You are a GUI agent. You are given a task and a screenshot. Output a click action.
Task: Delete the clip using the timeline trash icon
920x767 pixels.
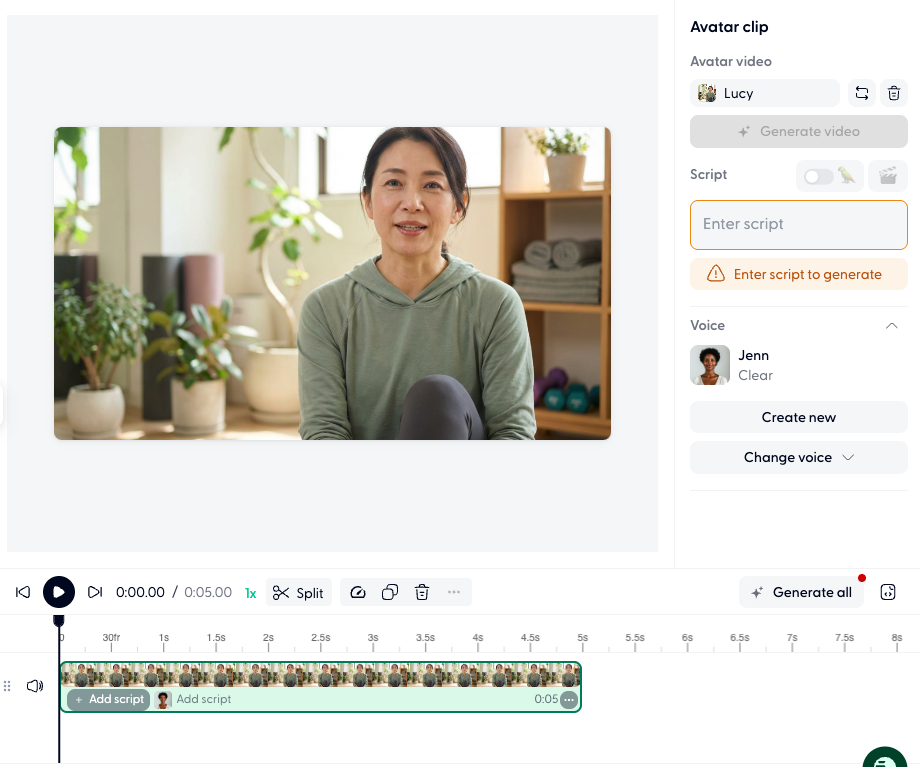click(x=422, y=592)
